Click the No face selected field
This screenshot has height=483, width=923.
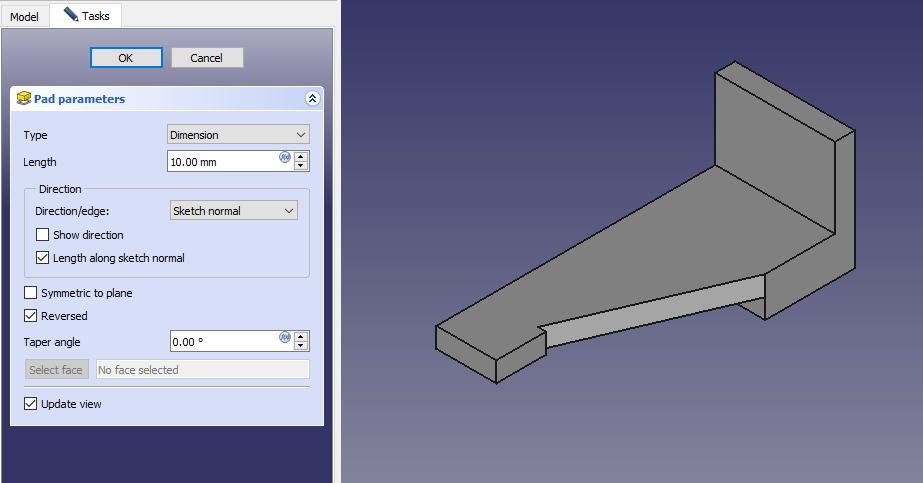point(202,369)
